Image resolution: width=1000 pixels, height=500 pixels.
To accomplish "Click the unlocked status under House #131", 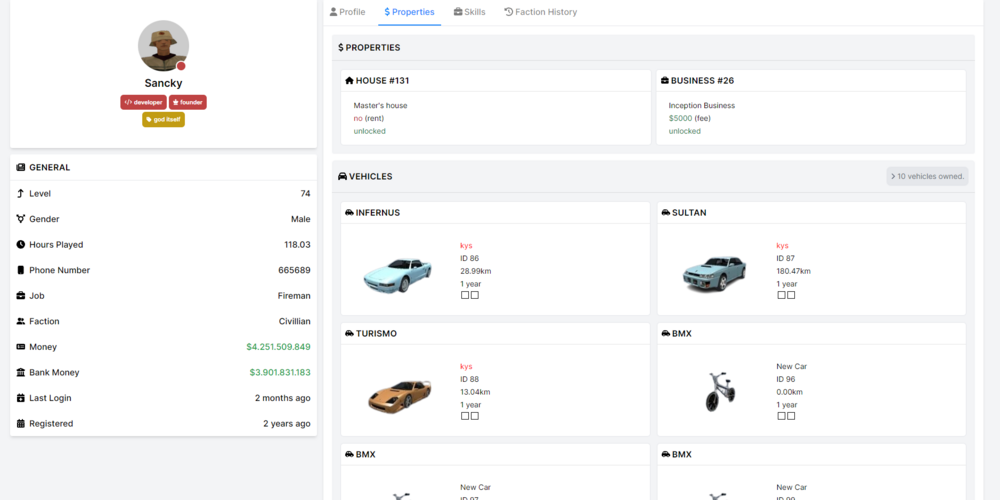I will 369,131.
